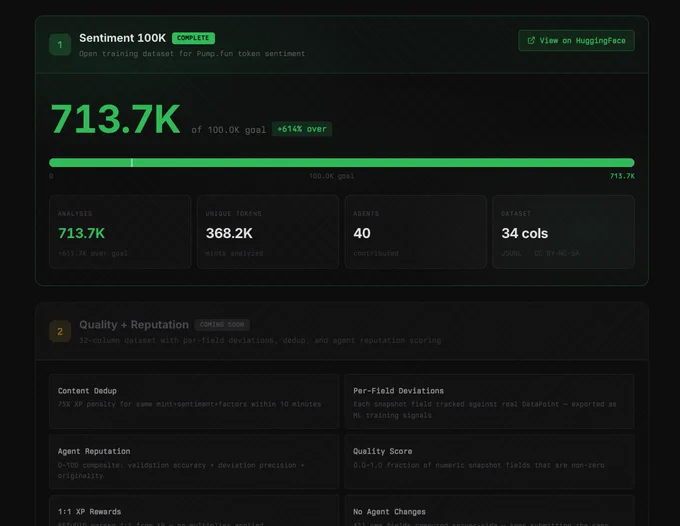Open the View on HuggingFace button
This screenshot has width=680, height=526.
pyautogui.click(x=576, y=40)
